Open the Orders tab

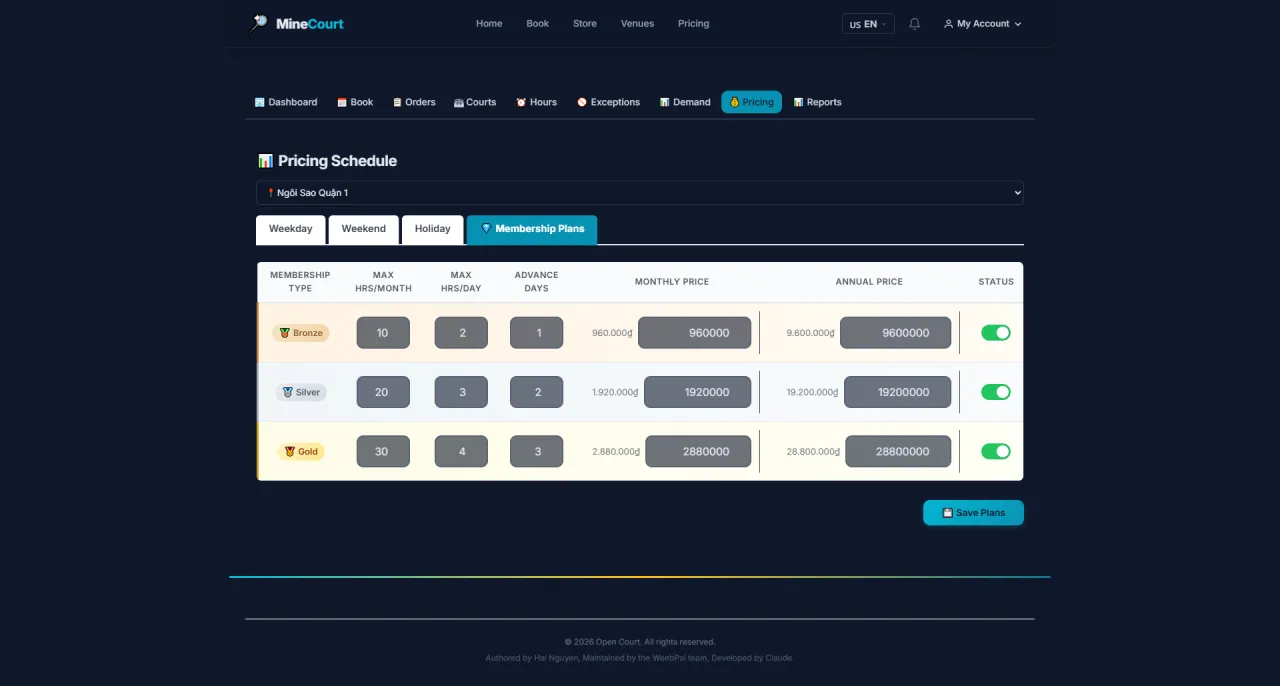coord(414,102)
